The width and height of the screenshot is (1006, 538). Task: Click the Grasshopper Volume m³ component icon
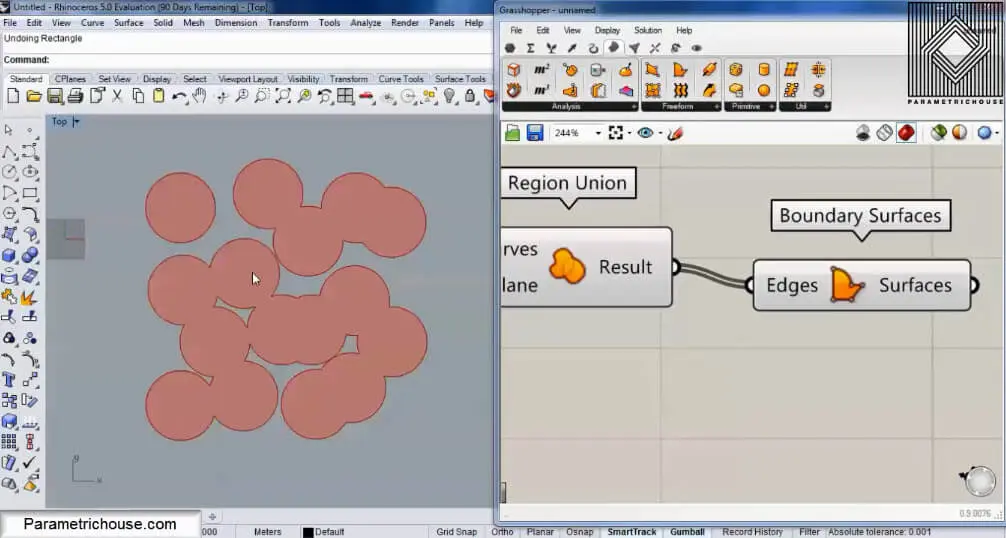click(x=541, y=90)
